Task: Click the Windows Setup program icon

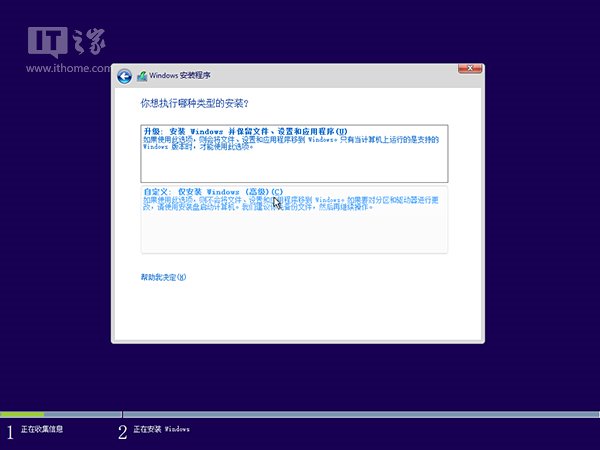Action: click(x=141, y=76)
